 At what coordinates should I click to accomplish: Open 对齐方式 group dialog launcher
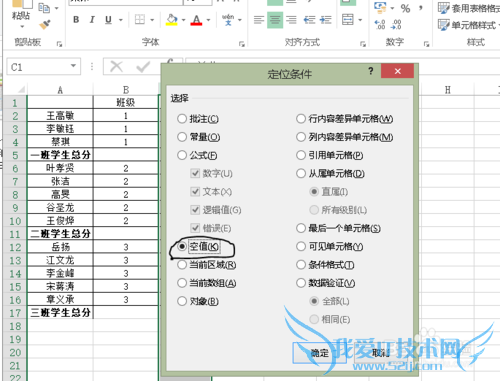coord(363,44)
